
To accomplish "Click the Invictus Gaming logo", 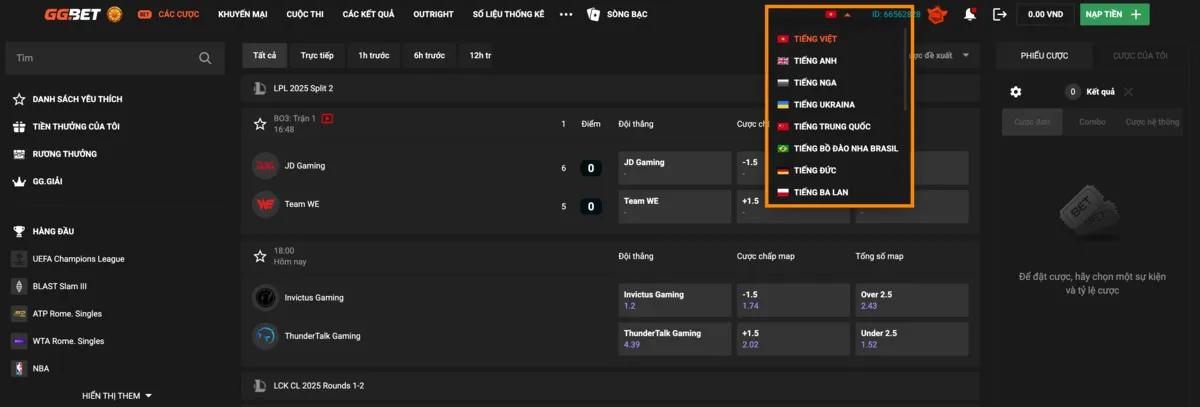I will [265, 297].
